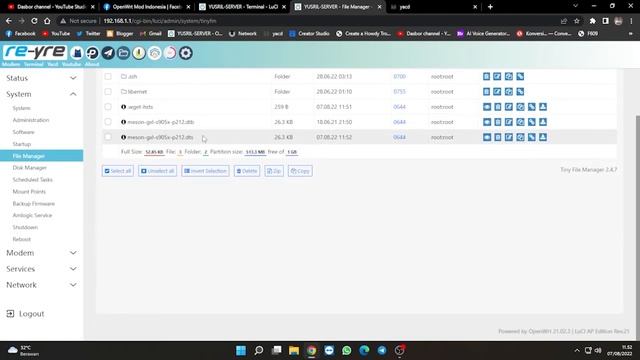This screenshot has height=360, width=640.
Task: Open Backup Firmware page
Action: coord(33,203)
